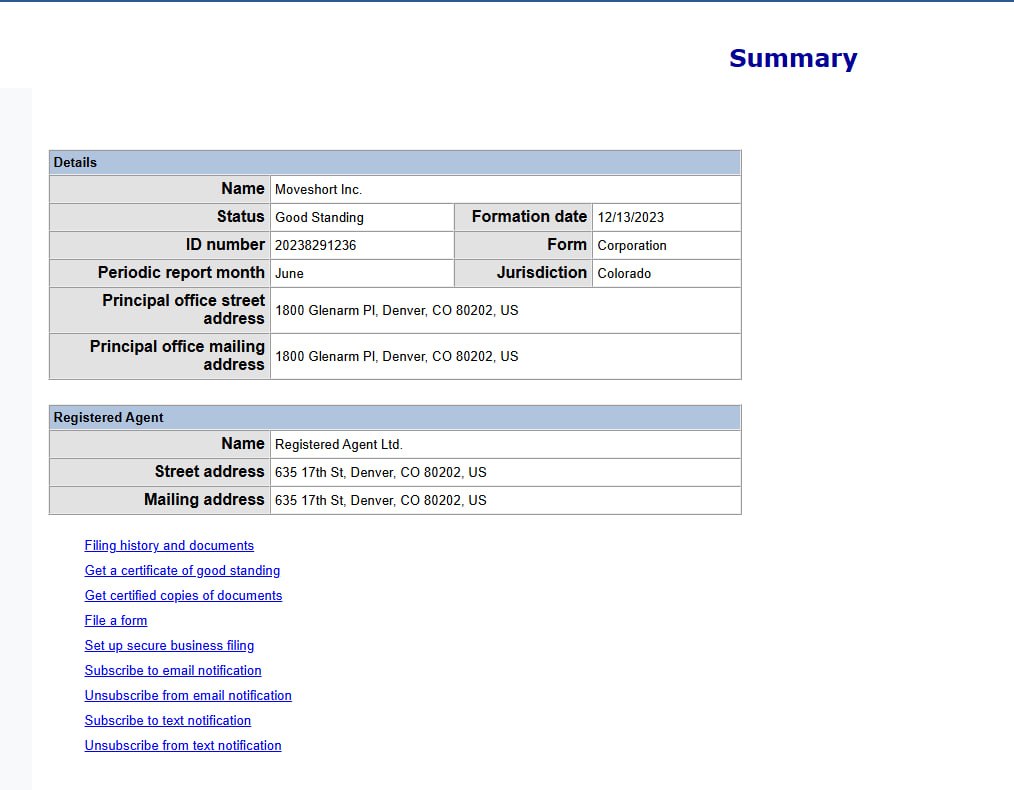1014x790 pixels.
Task: Click the Details section header
Action: pyautogui.click(x=395, y=162)
